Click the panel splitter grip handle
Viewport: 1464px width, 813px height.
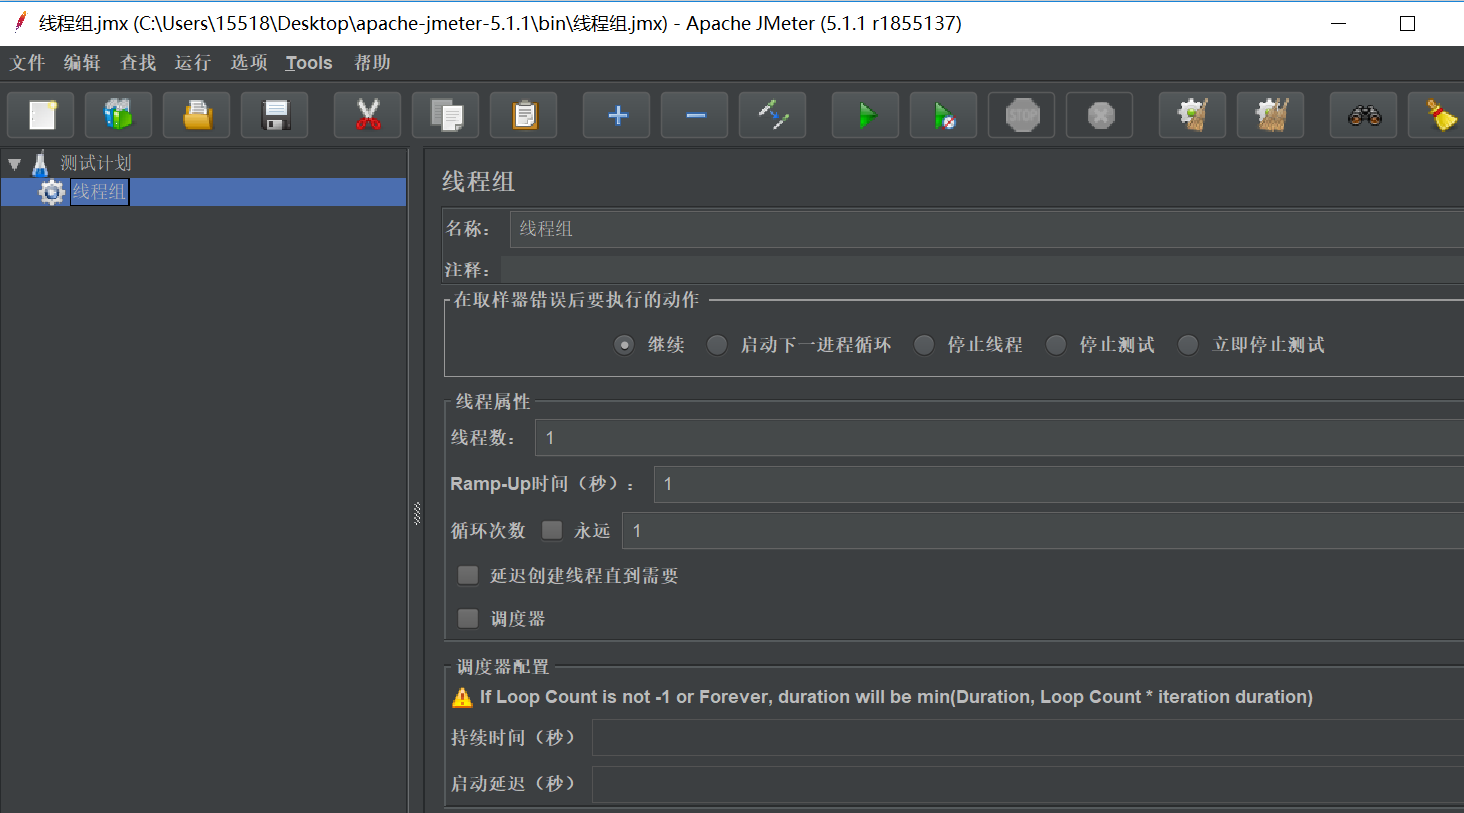[417, 514]
